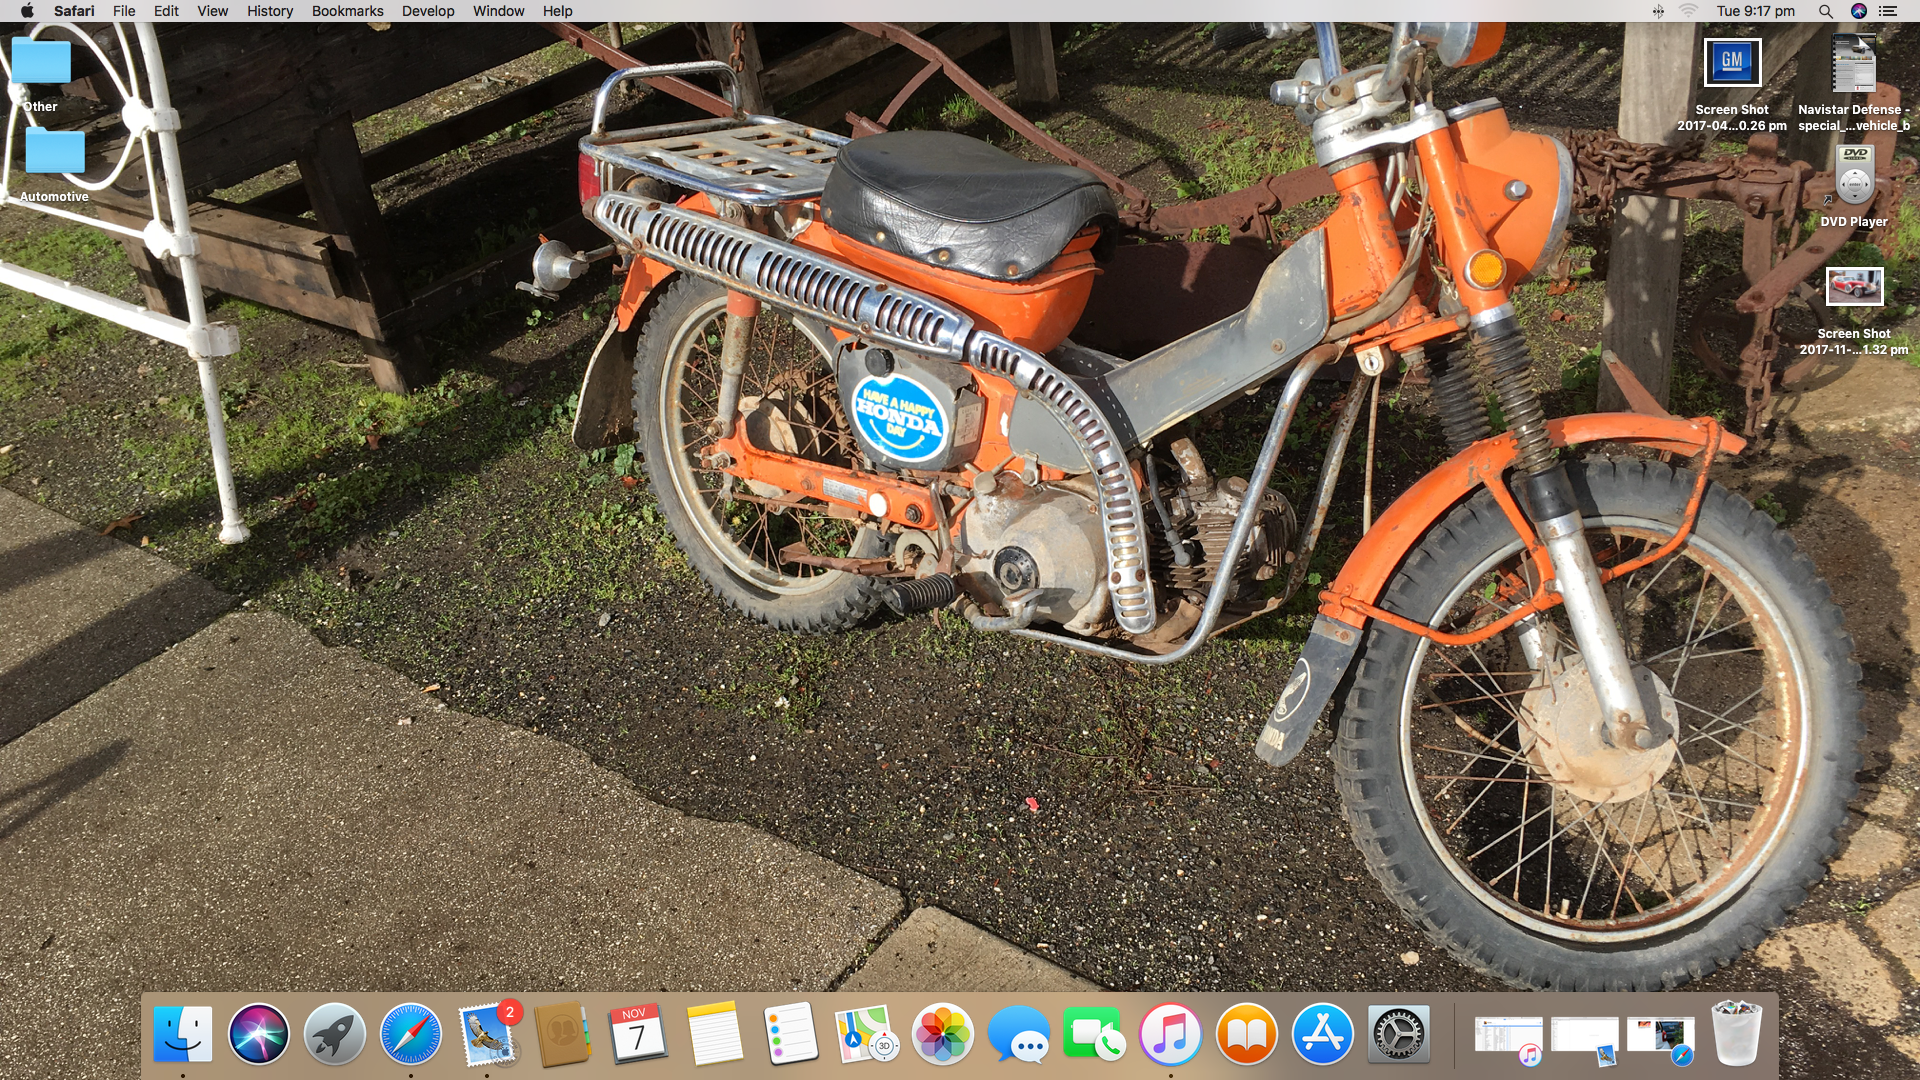Open iTunes music note icon in Dock

point(1171,1034)
